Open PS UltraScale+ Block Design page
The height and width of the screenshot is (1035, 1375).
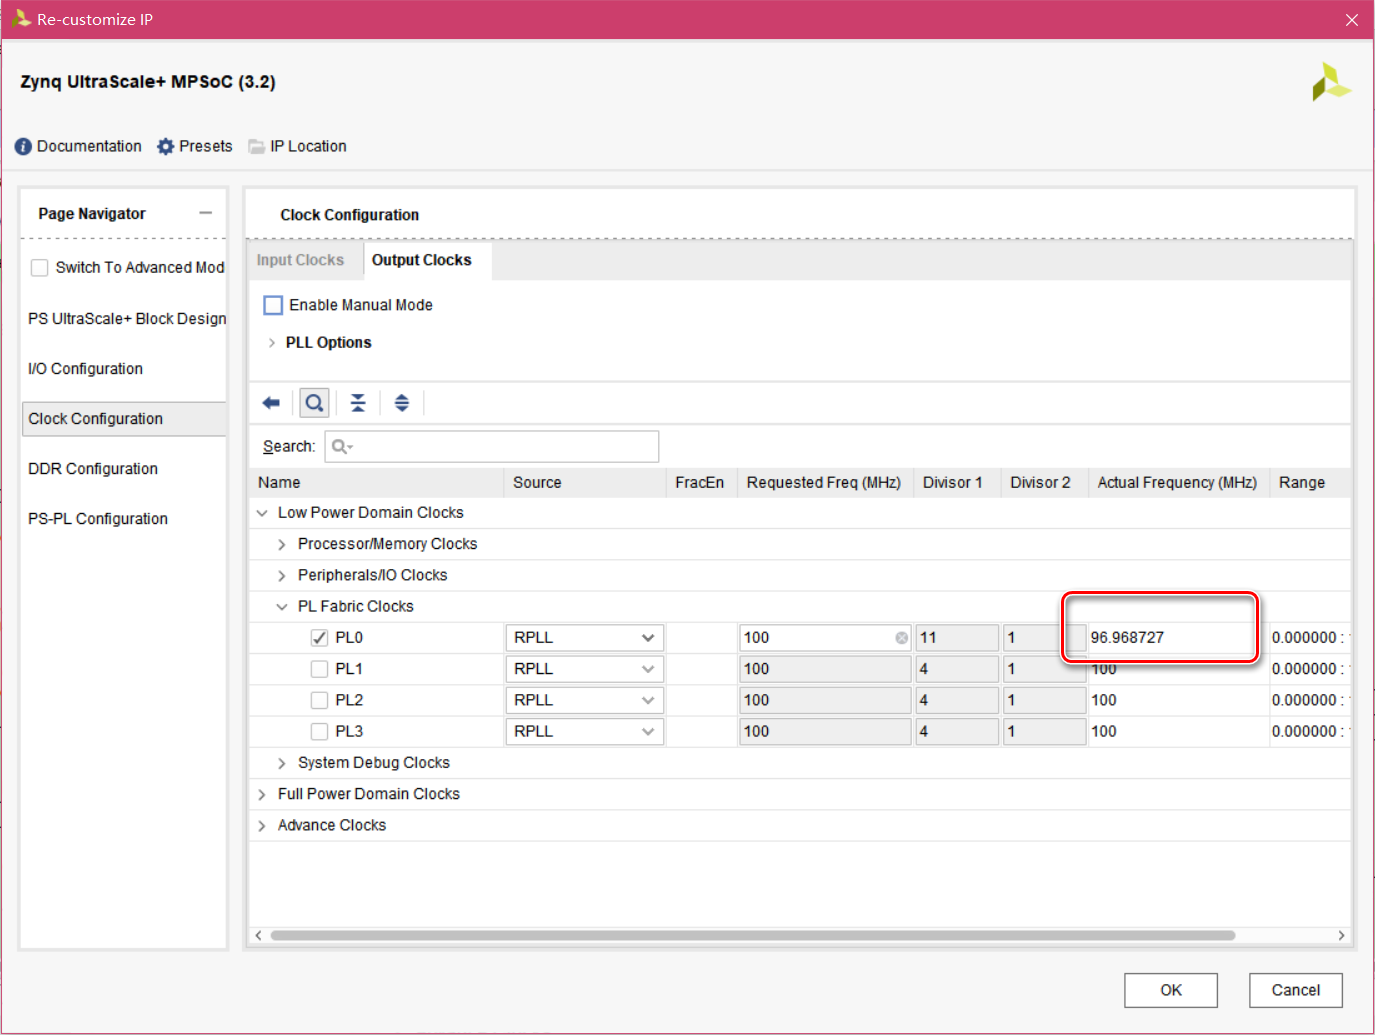127,319
